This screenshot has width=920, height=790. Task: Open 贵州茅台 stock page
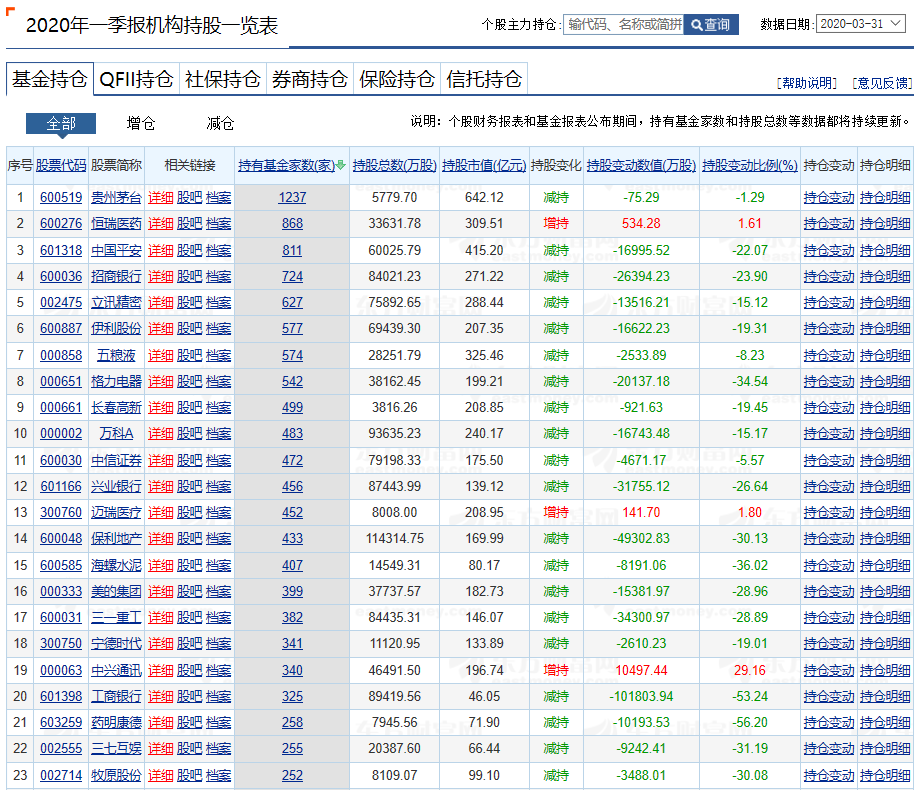pos(116,197)
